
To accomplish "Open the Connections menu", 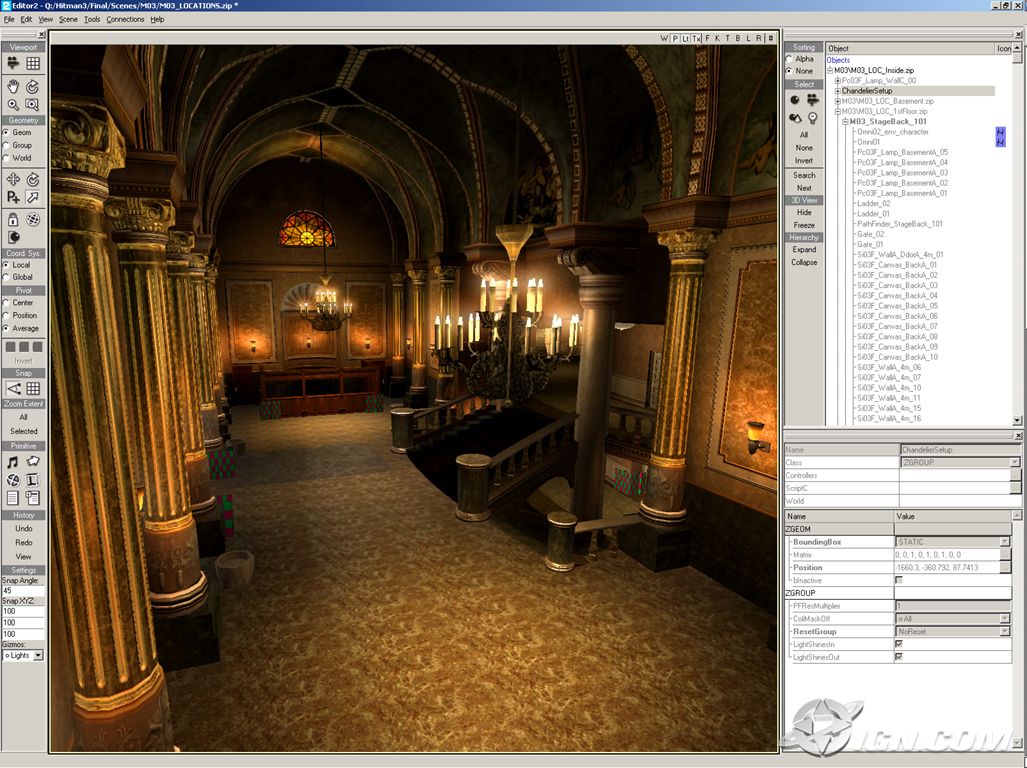I will click(125, 19).
